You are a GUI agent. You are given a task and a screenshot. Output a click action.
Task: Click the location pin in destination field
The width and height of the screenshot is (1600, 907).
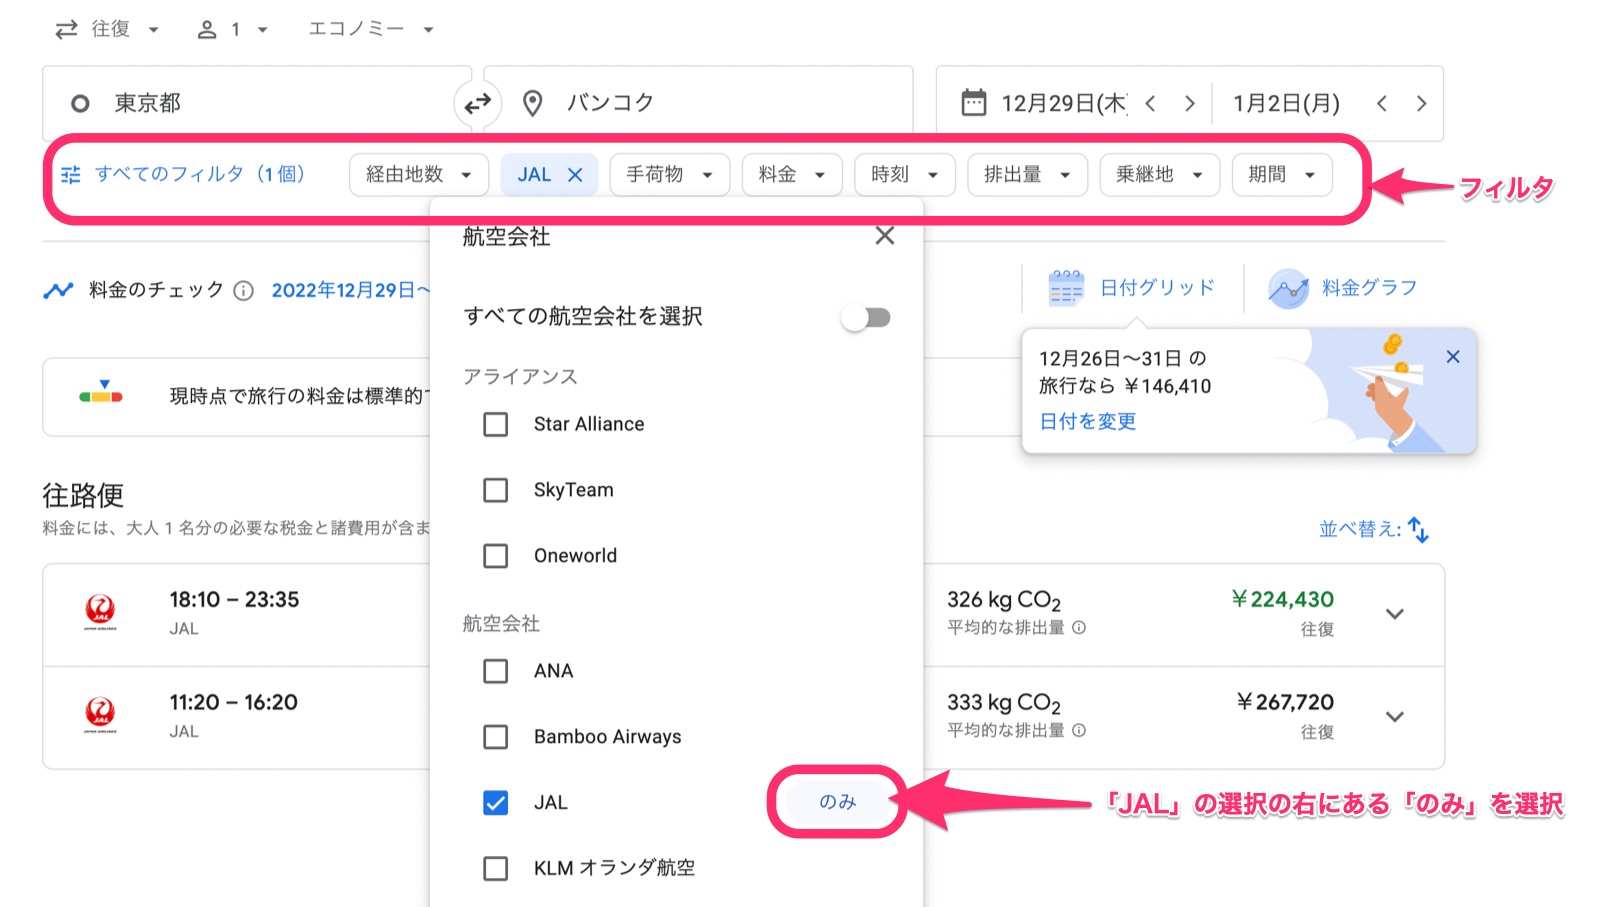(533, 103)
